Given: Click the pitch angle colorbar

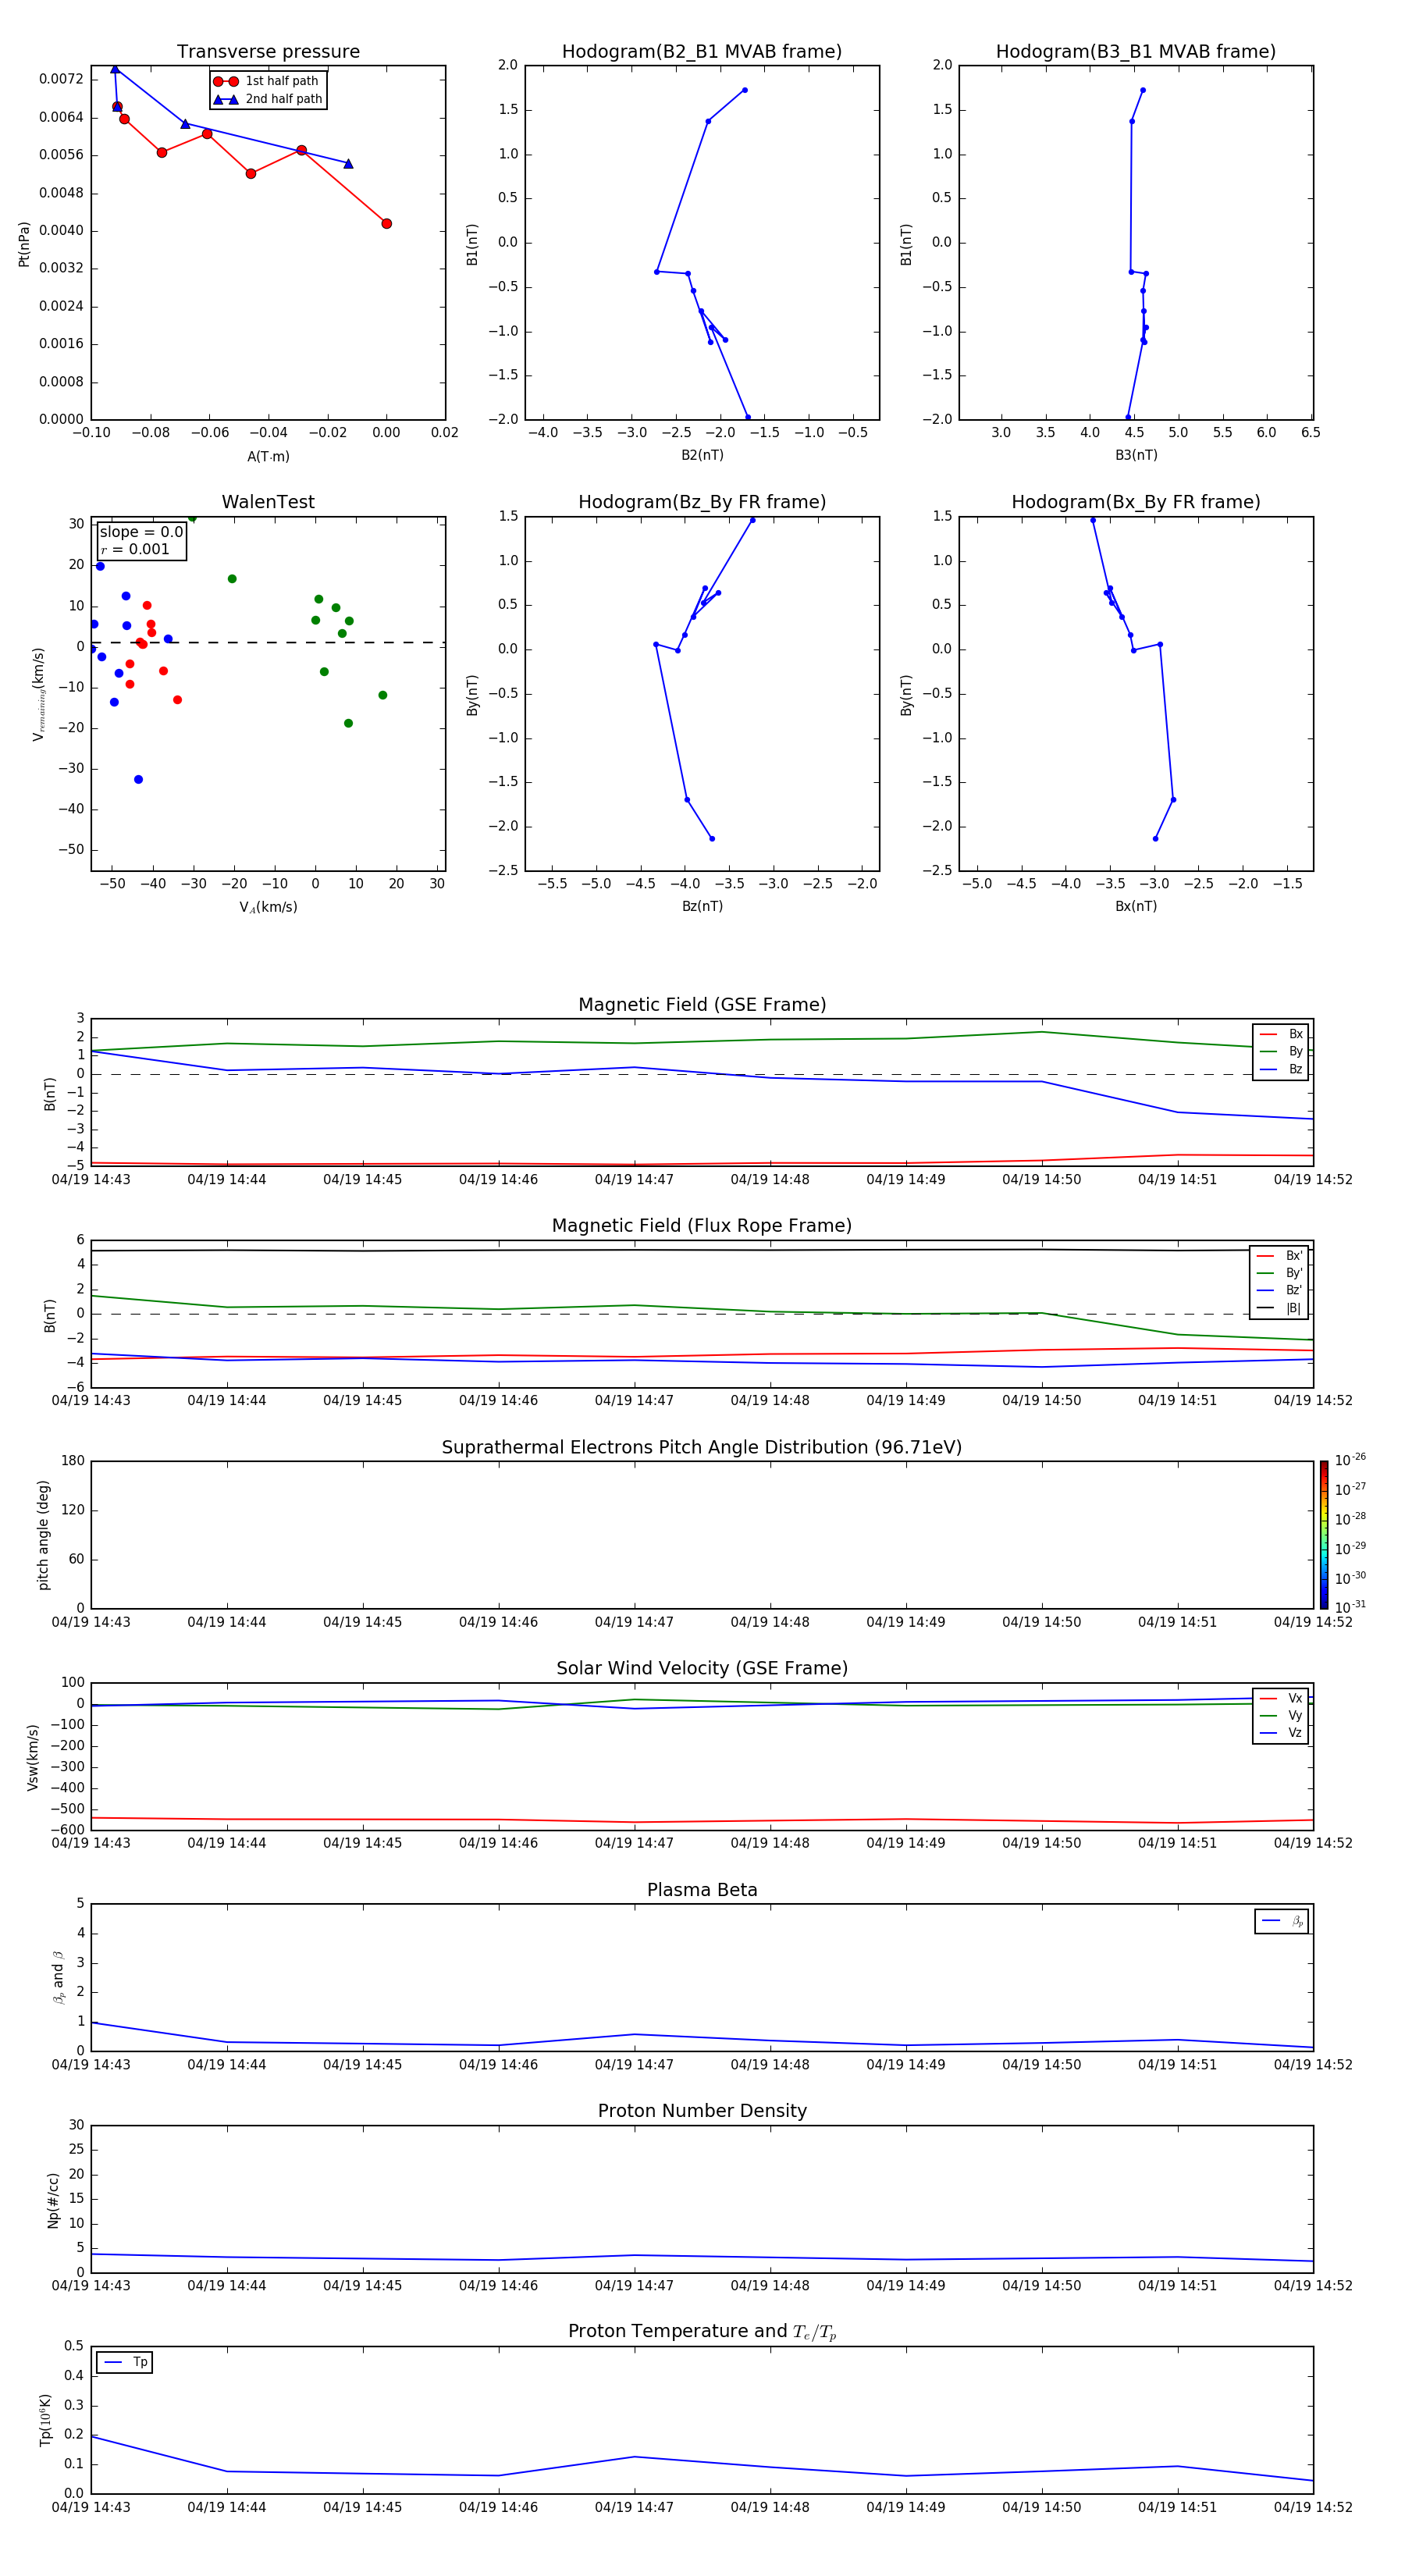Looking at the screenshot, I should (1324, 1534).
